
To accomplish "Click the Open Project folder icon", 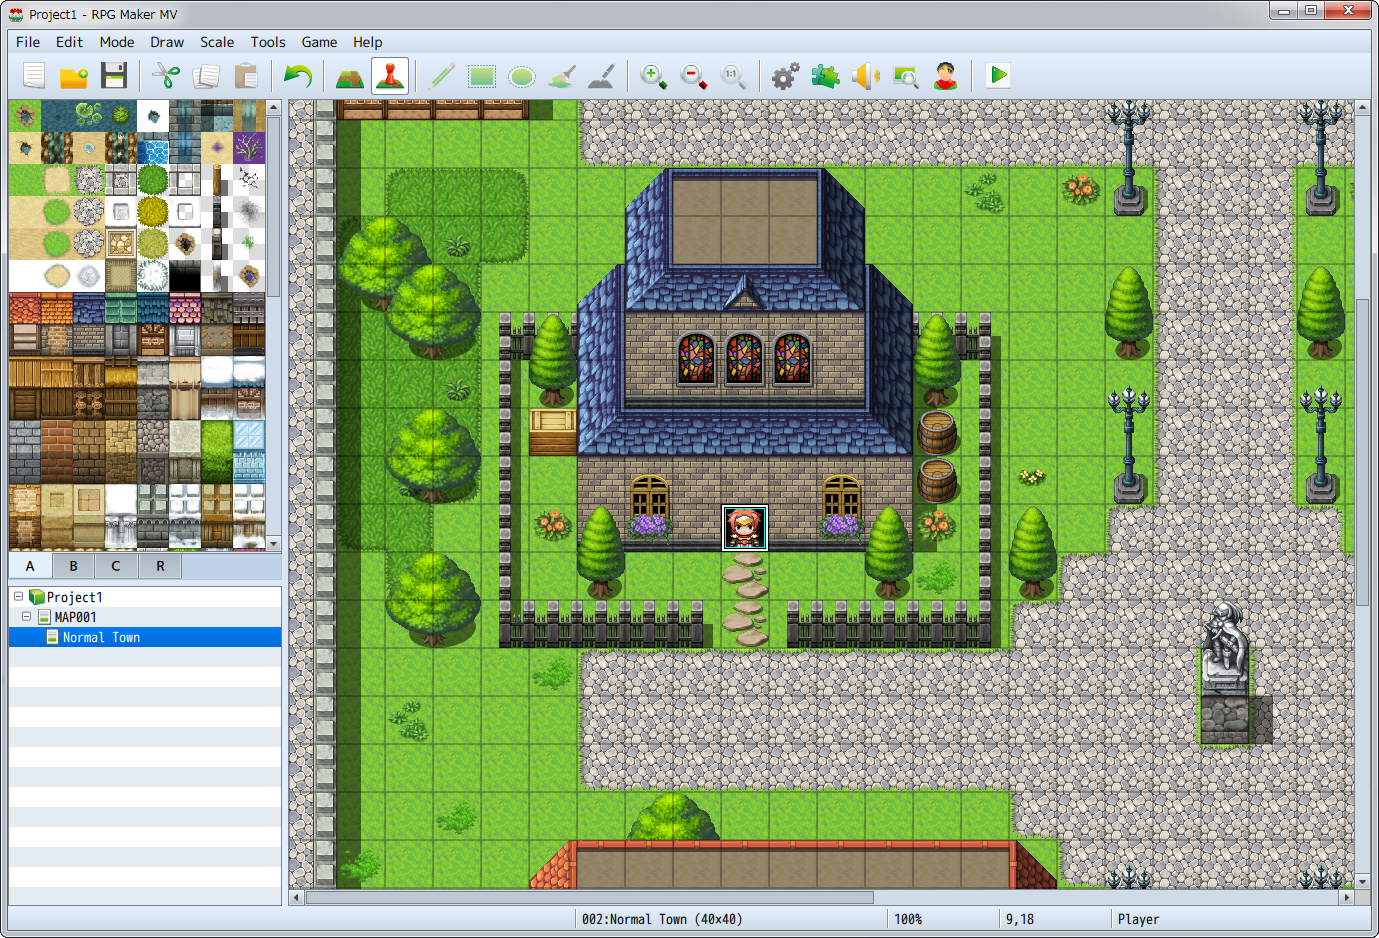I will point(75,76).
